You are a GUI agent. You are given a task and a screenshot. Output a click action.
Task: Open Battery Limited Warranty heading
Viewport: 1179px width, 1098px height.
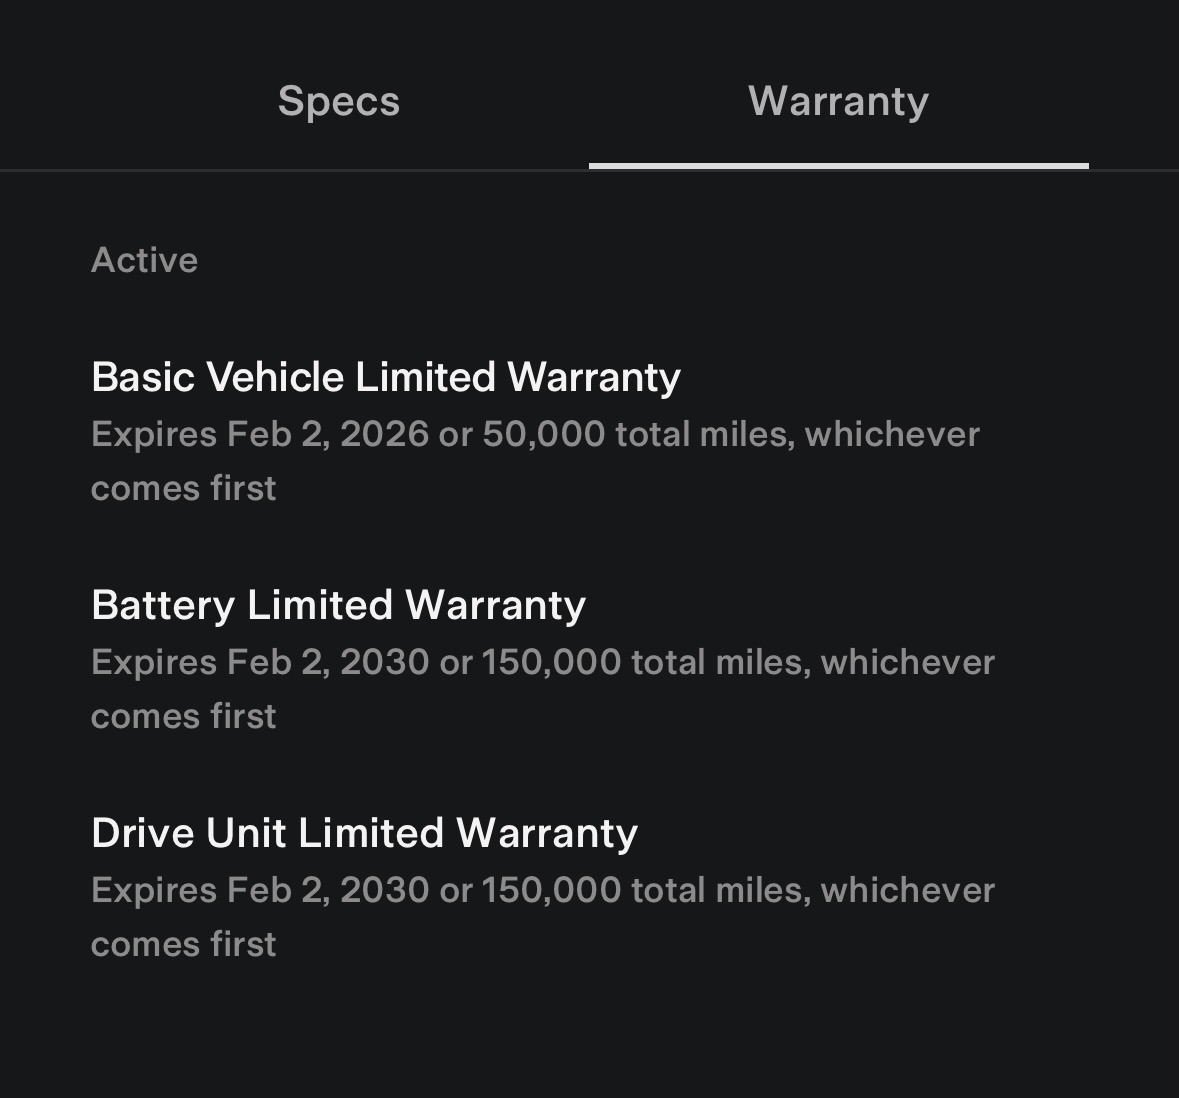click(x=338, y=605)
